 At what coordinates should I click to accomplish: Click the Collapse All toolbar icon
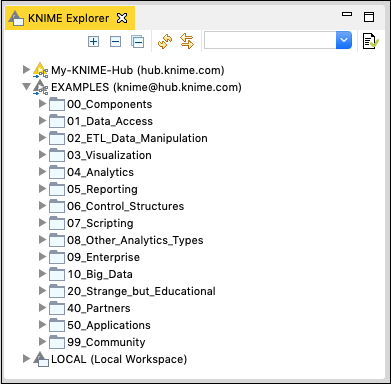pos(138,42)
